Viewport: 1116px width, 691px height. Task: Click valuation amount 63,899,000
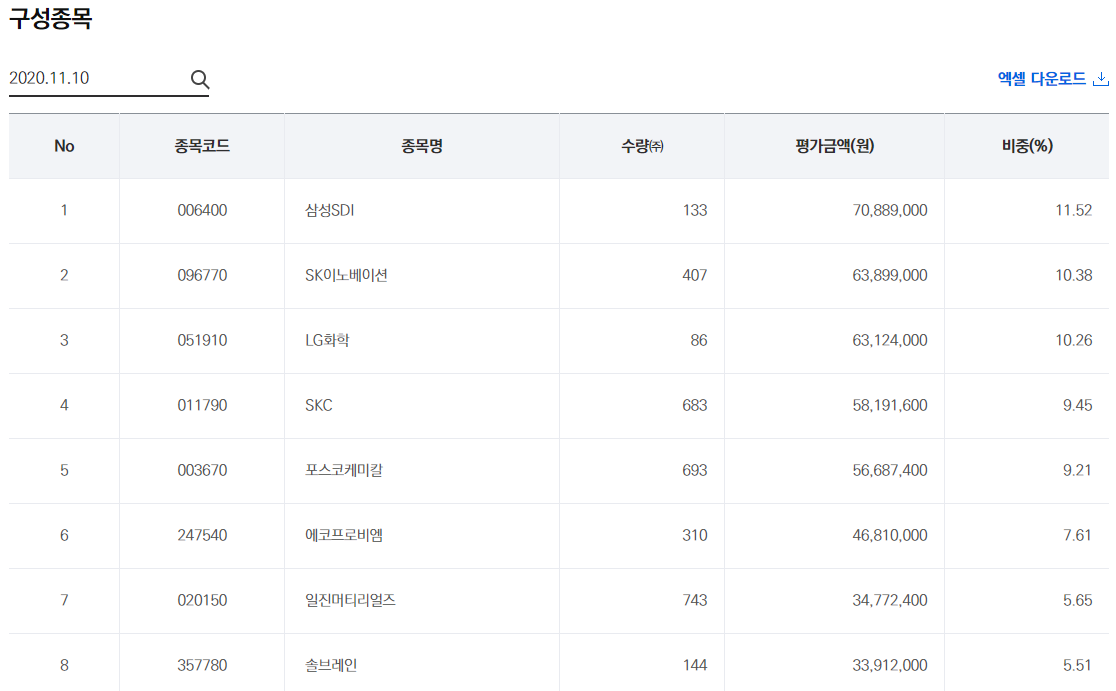pos(890,275)
